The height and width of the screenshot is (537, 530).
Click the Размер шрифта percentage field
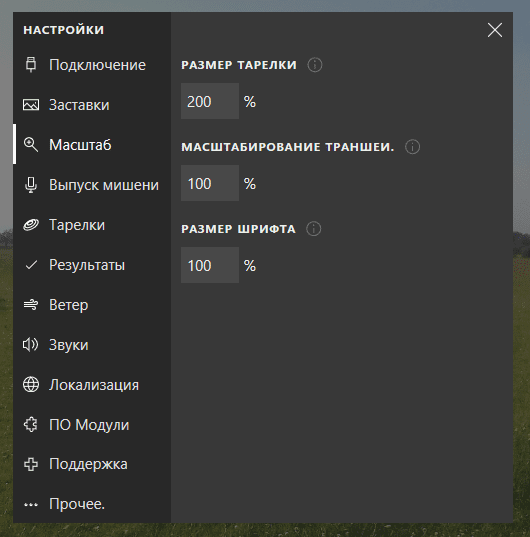click(210, 265)
